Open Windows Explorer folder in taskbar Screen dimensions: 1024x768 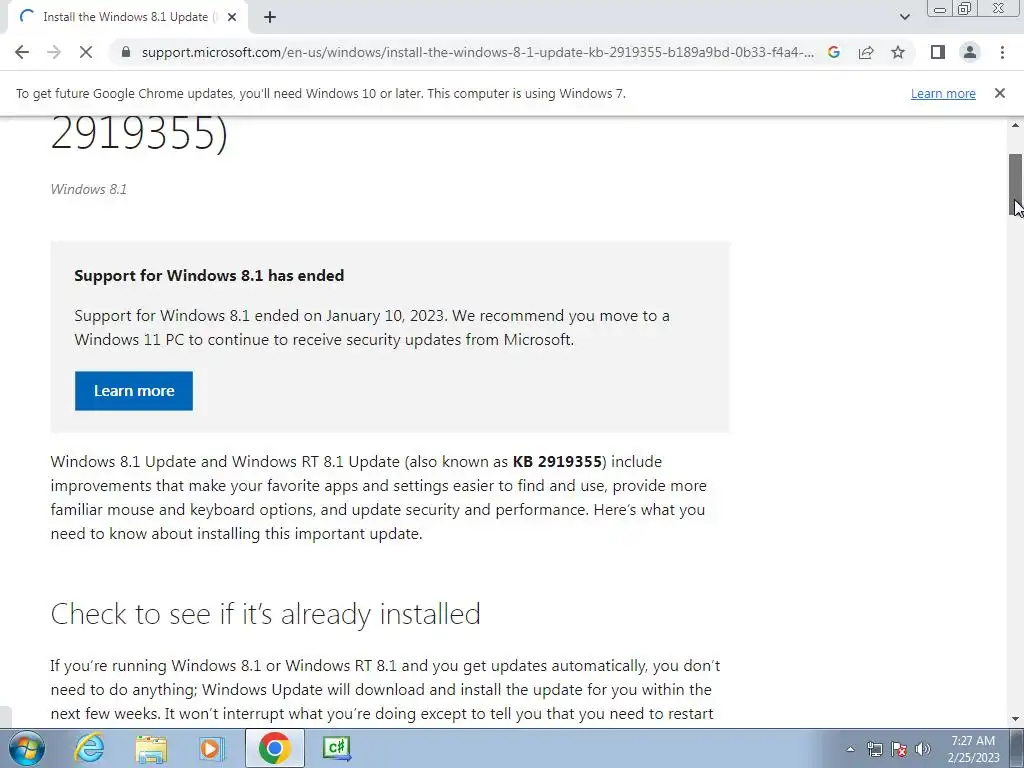pyautogui.click(x=151, y=748)
